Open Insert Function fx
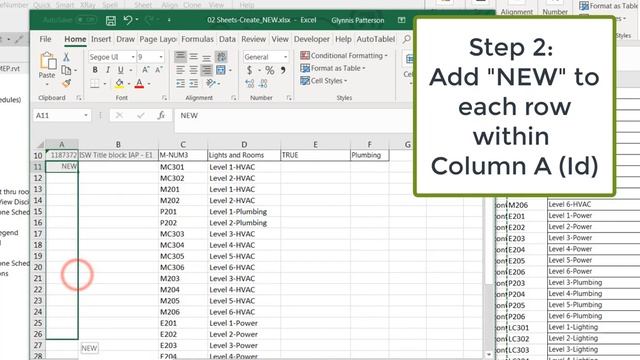Screen dimensions: 640x360 point(161,116)
